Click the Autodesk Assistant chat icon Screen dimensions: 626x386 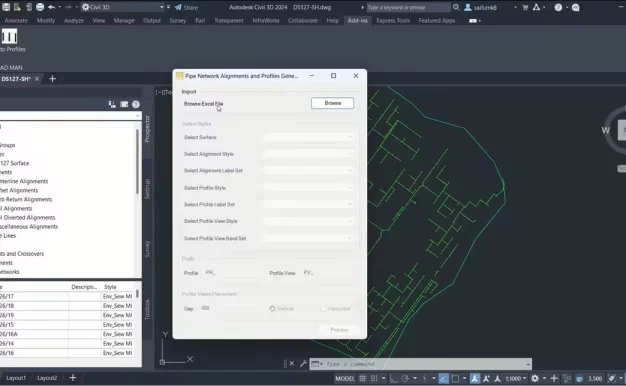tap(575, 7)
